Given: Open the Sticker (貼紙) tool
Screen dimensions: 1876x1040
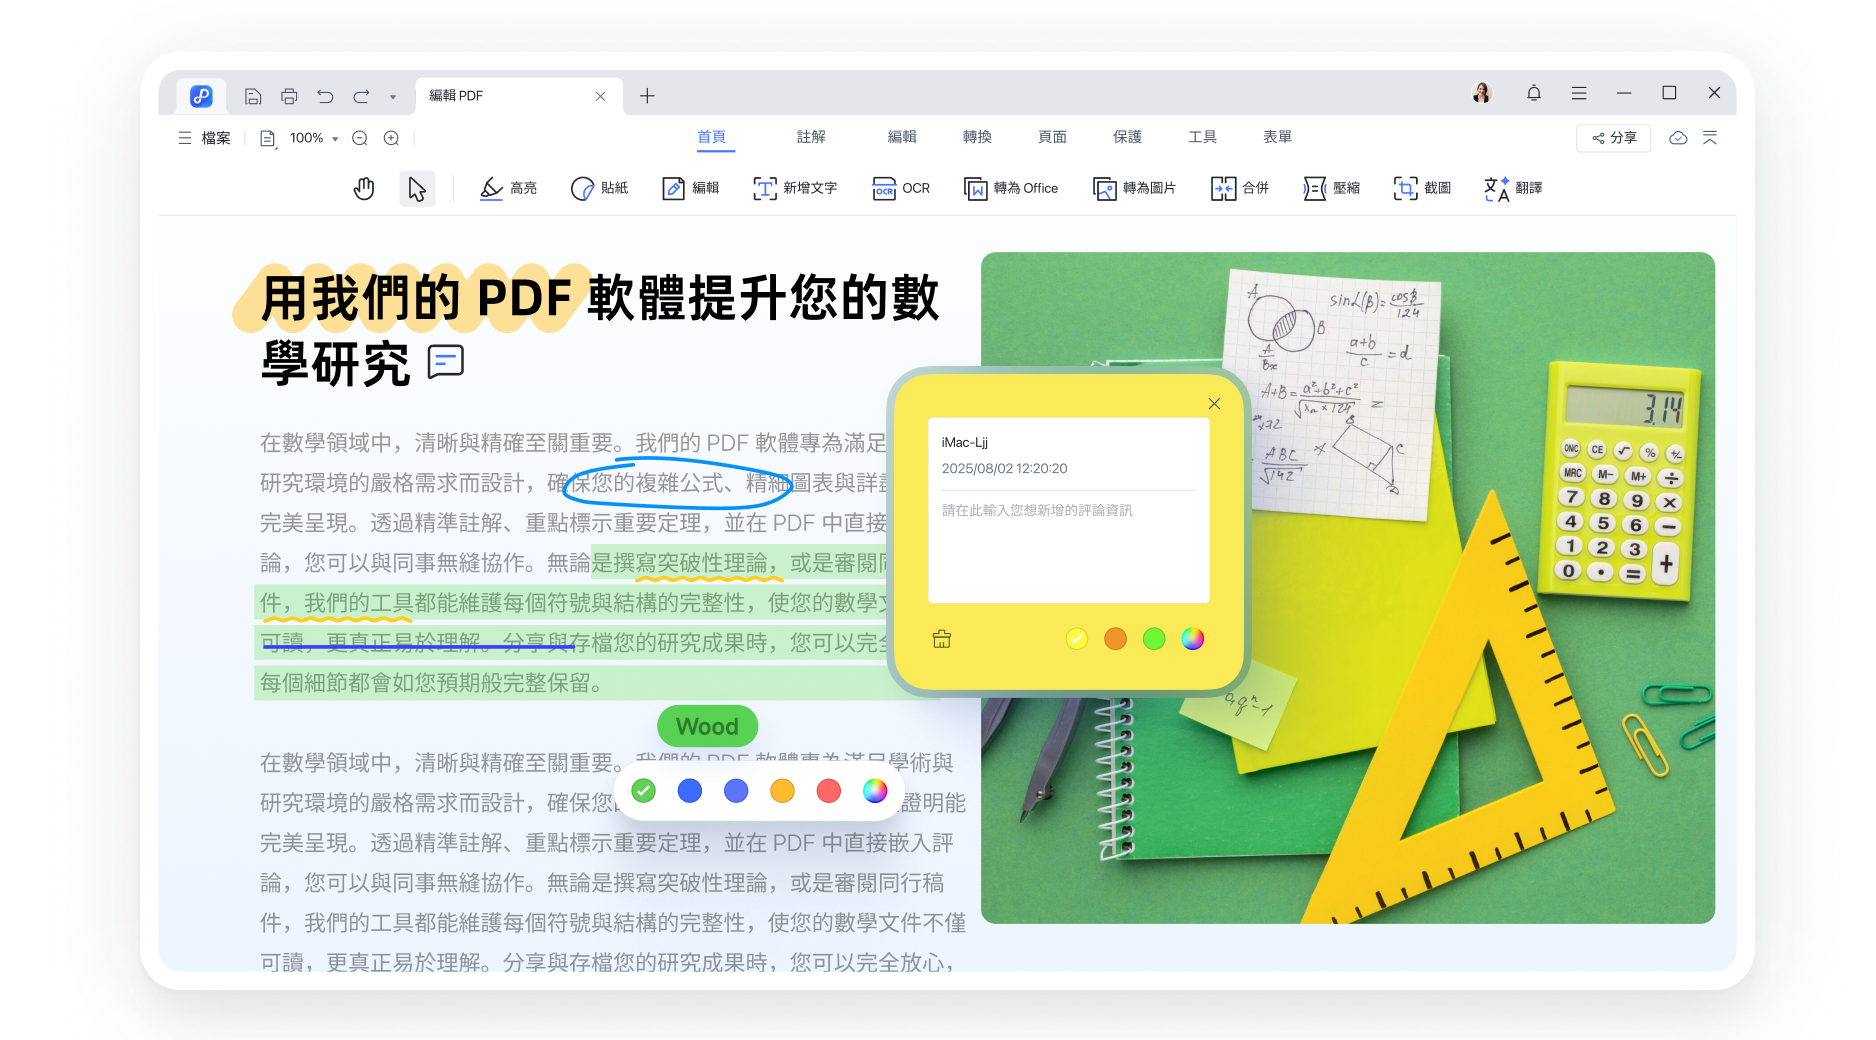Looking at the screenshot, I should (x=599, y=188).
